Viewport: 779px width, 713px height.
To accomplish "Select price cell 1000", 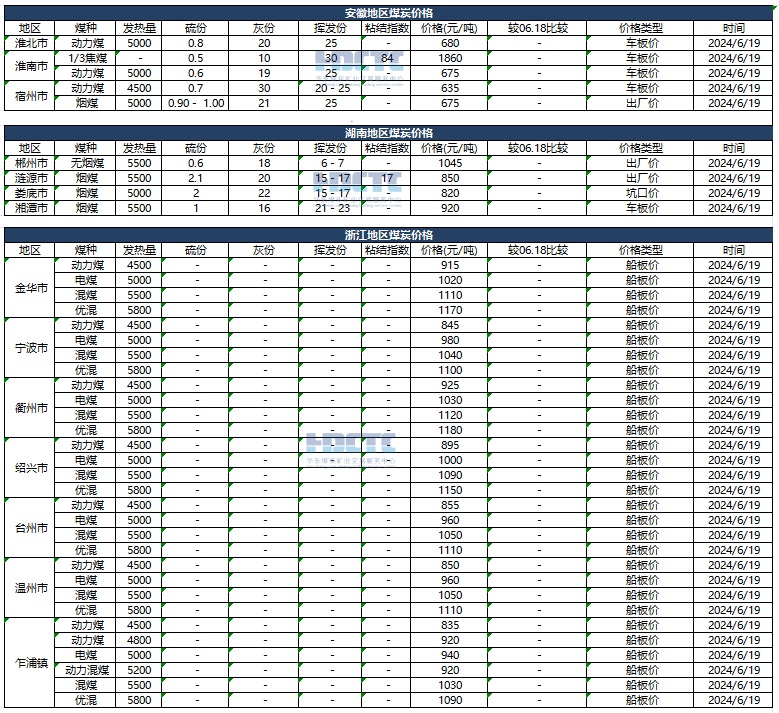I will [x=449, y=460].
